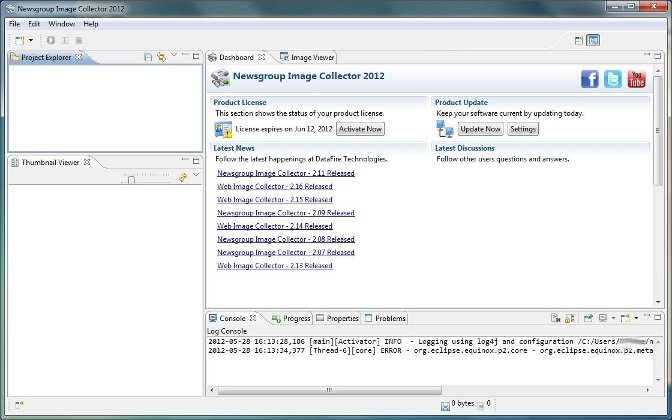Click the Thumbnail Viewer size slider handle
The height and width of the screenshot is (420, 672).
click(132, 180)
